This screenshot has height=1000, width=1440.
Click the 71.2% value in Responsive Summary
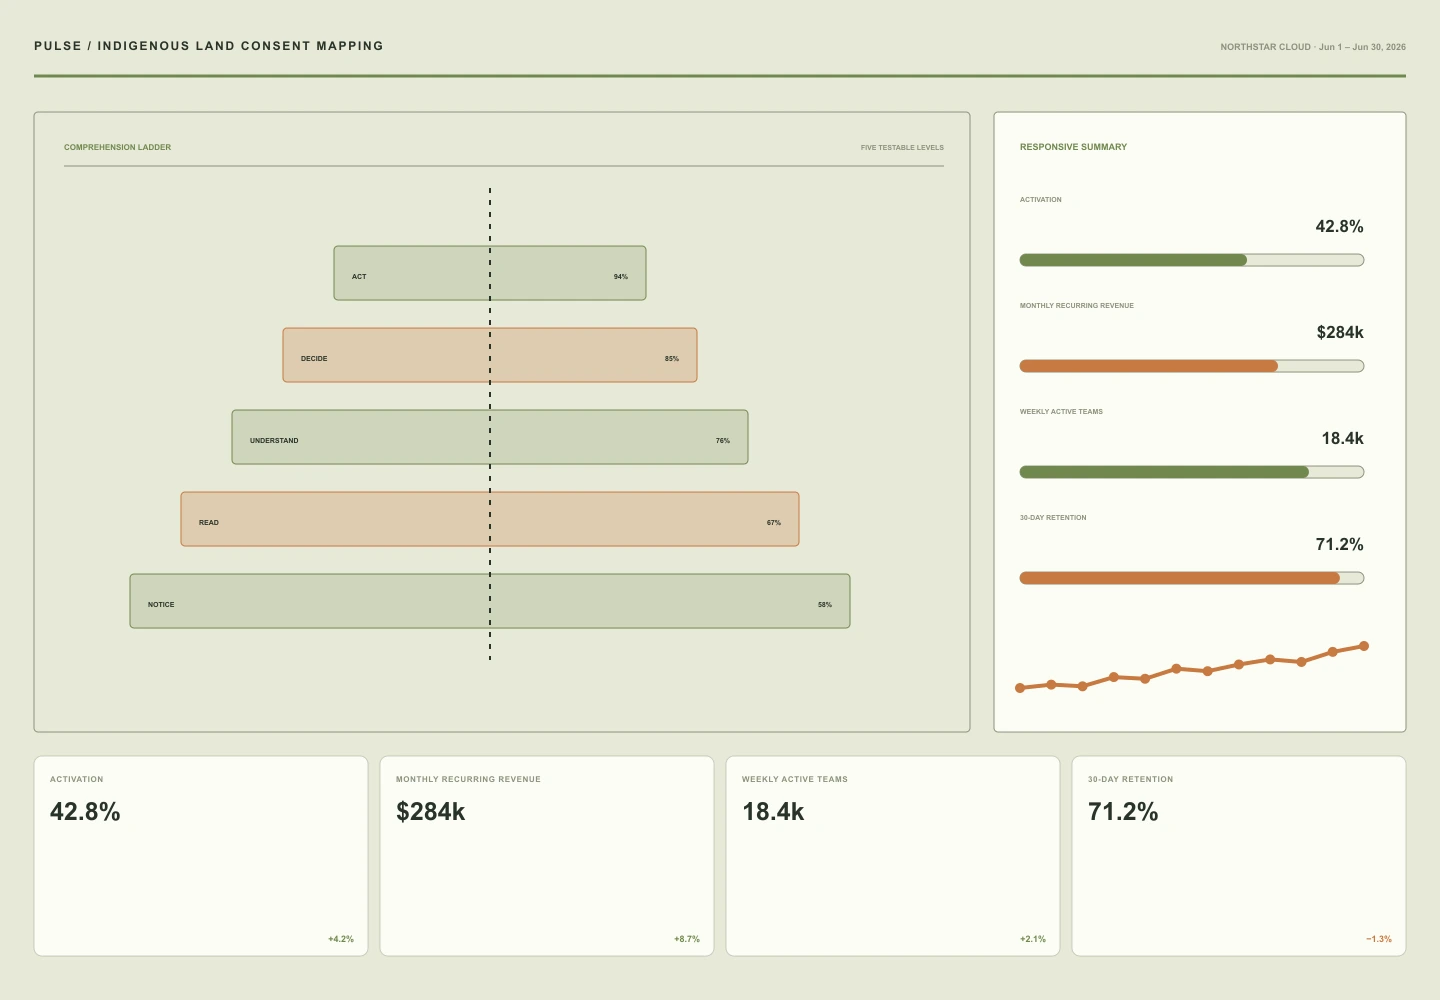[x=1340, y=545]
